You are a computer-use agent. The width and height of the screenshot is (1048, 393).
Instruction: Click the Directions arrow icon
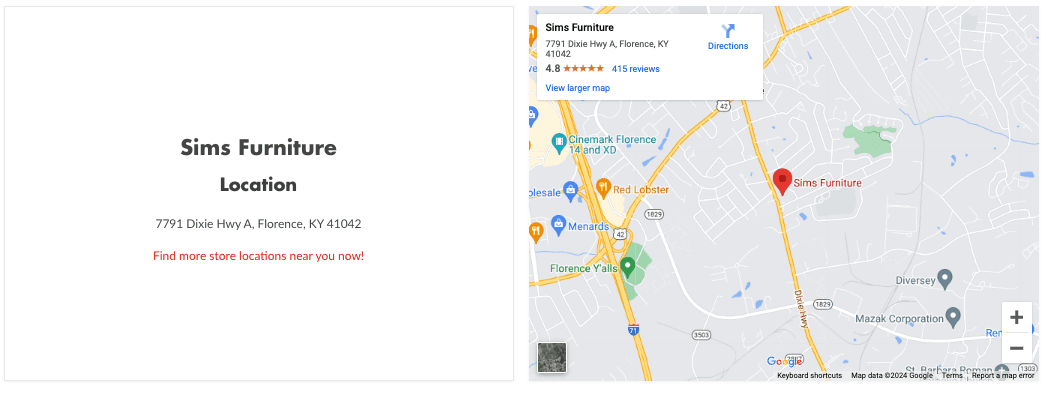728,31
